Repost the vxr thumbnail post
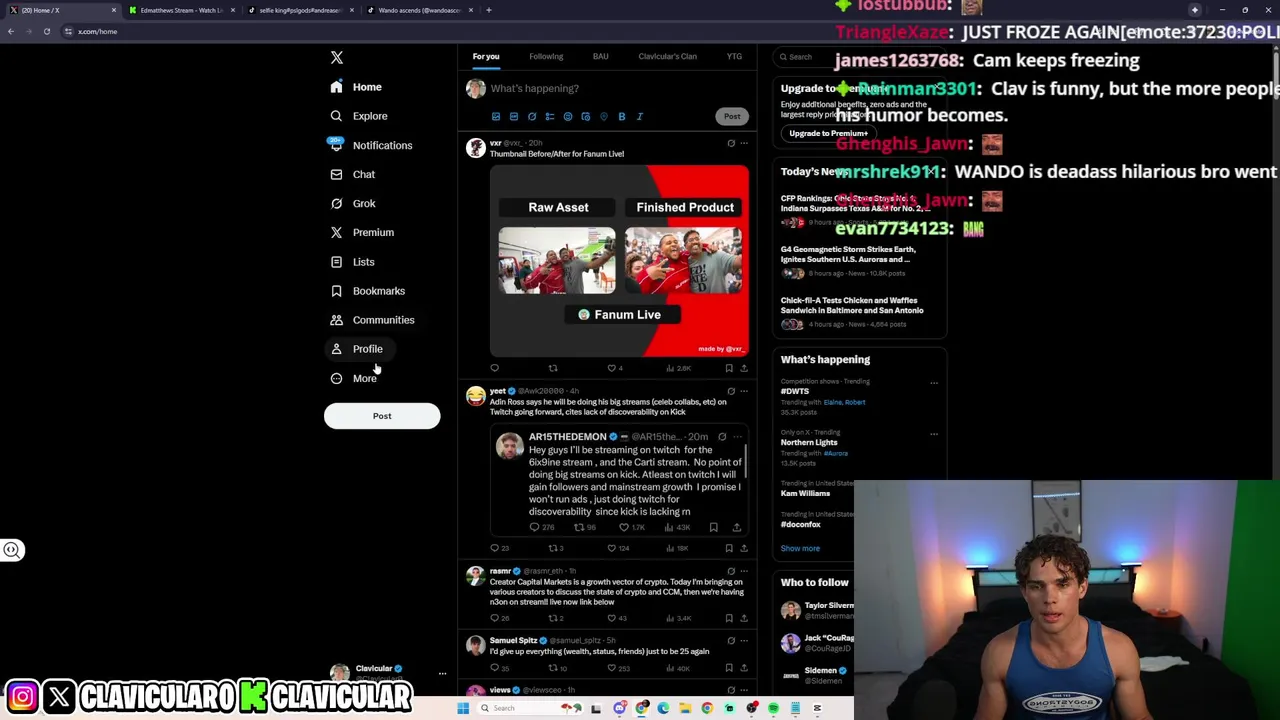The height and width of the screenshot is (720, 1280). tap(553, 368)
